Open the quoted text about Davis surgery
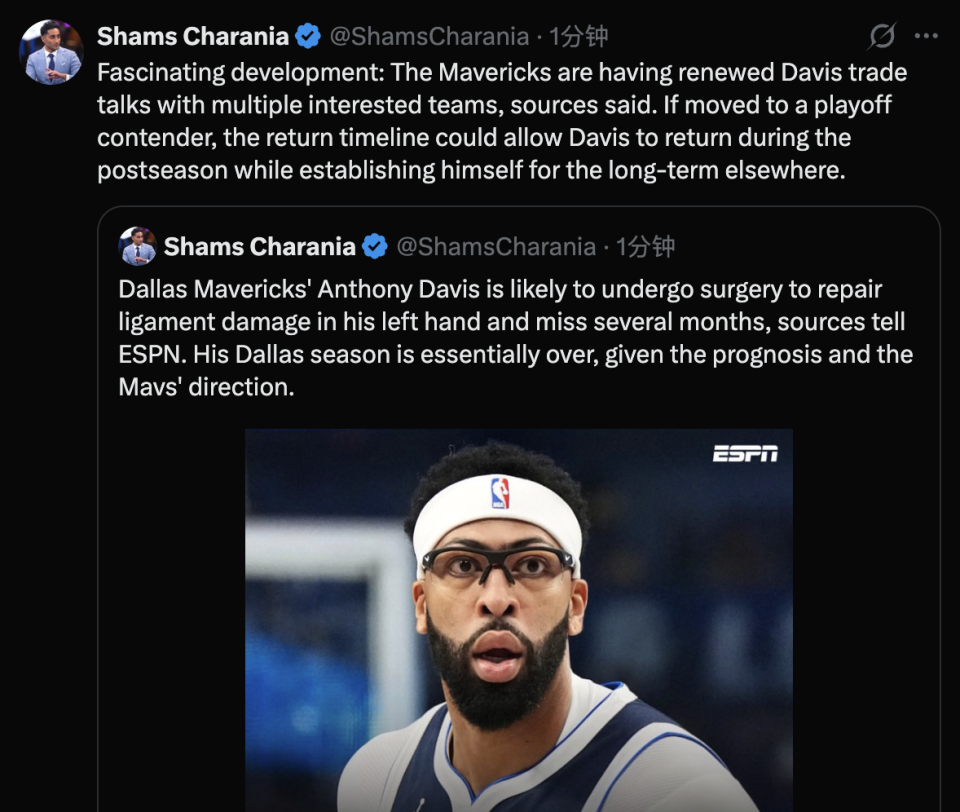This screenshot has width=960, height=812. pos(516,338)
